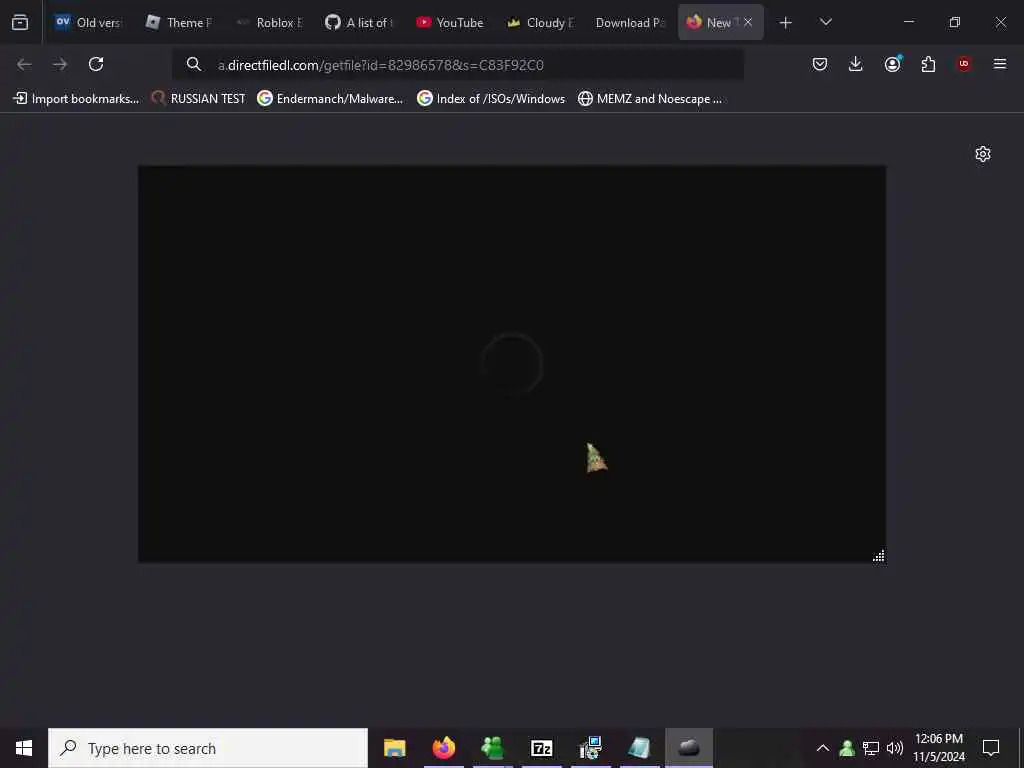Open MEMZ and Noescape bookmark
Image resolution: width=1024 pixels, height=768 pixels.
coord(650,99)
